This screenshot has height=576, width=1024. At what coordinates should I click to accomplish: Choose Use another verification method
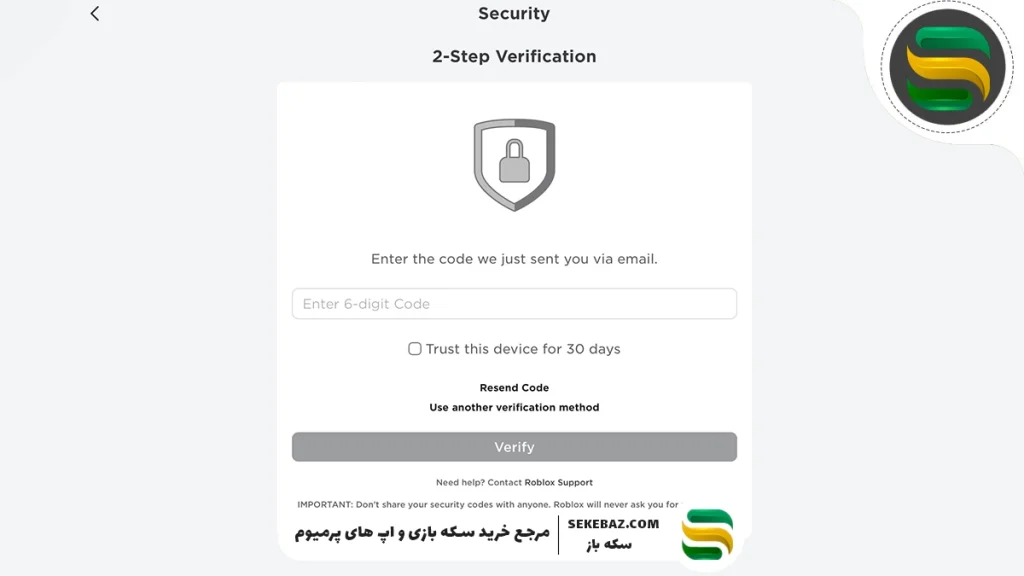(513, 407)
